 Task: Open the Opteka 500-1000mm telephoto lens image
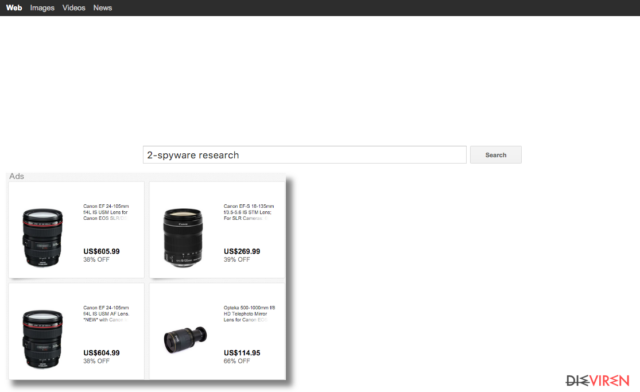pos(185,339)
